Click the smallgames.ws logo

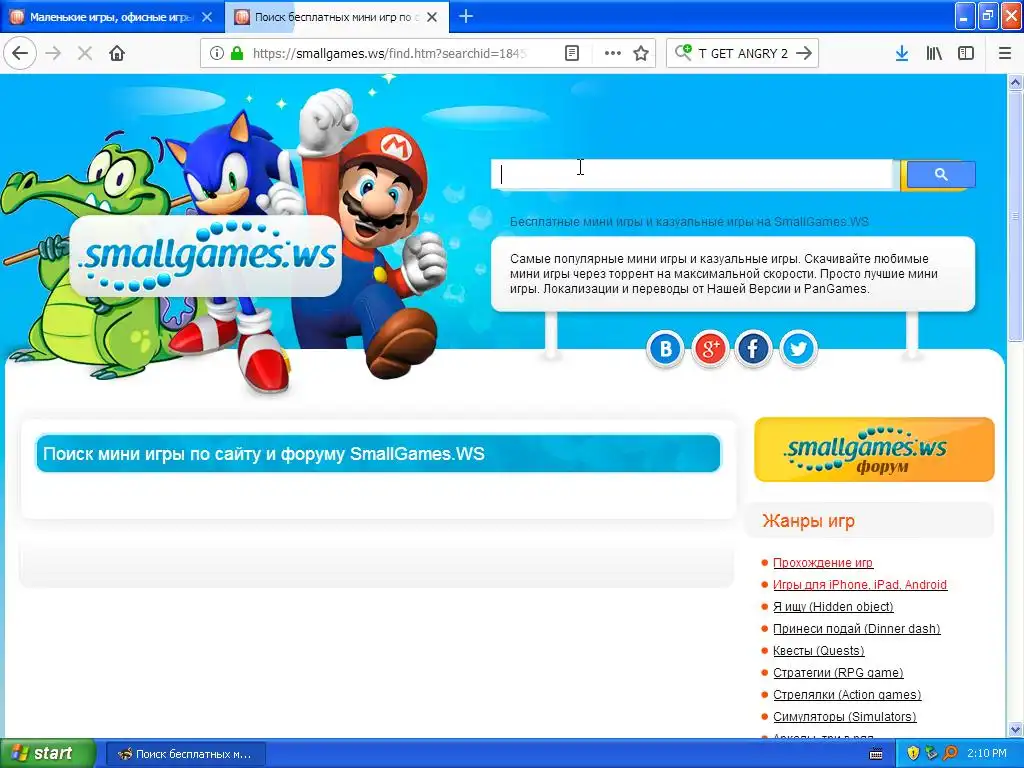205,256
